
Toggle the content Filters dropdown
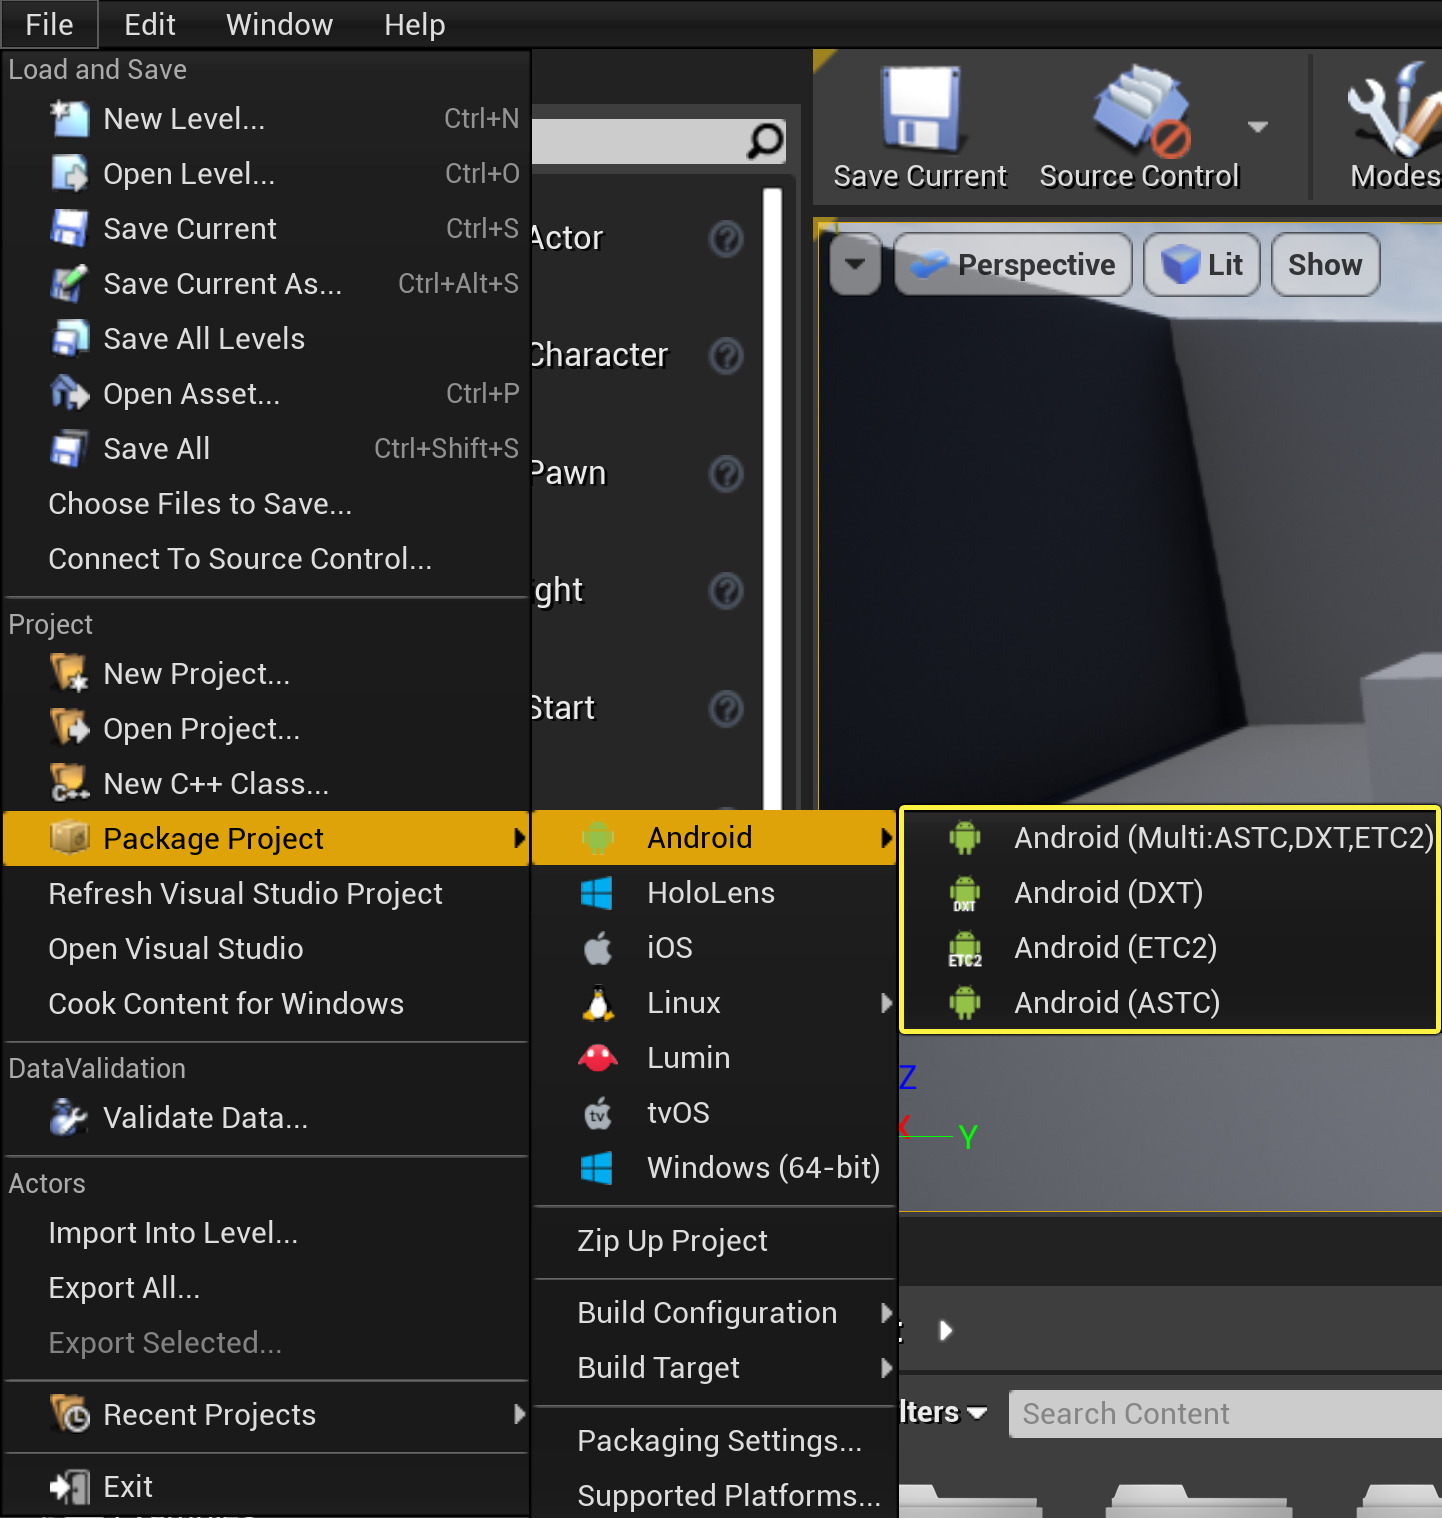[x=941, y=1412]
